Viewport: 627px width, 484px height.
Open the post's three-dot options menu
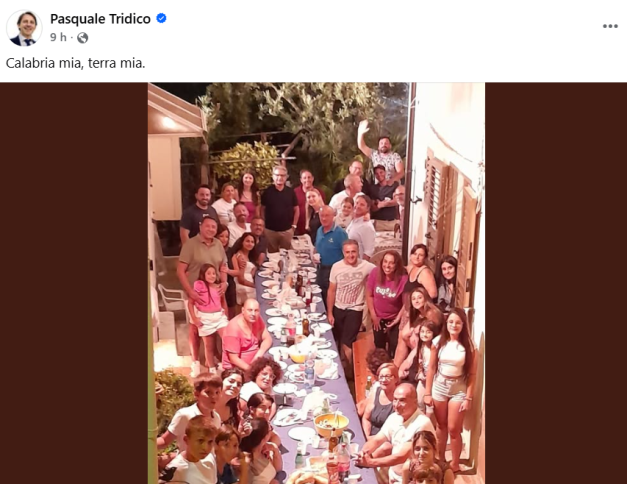[610, 26]
